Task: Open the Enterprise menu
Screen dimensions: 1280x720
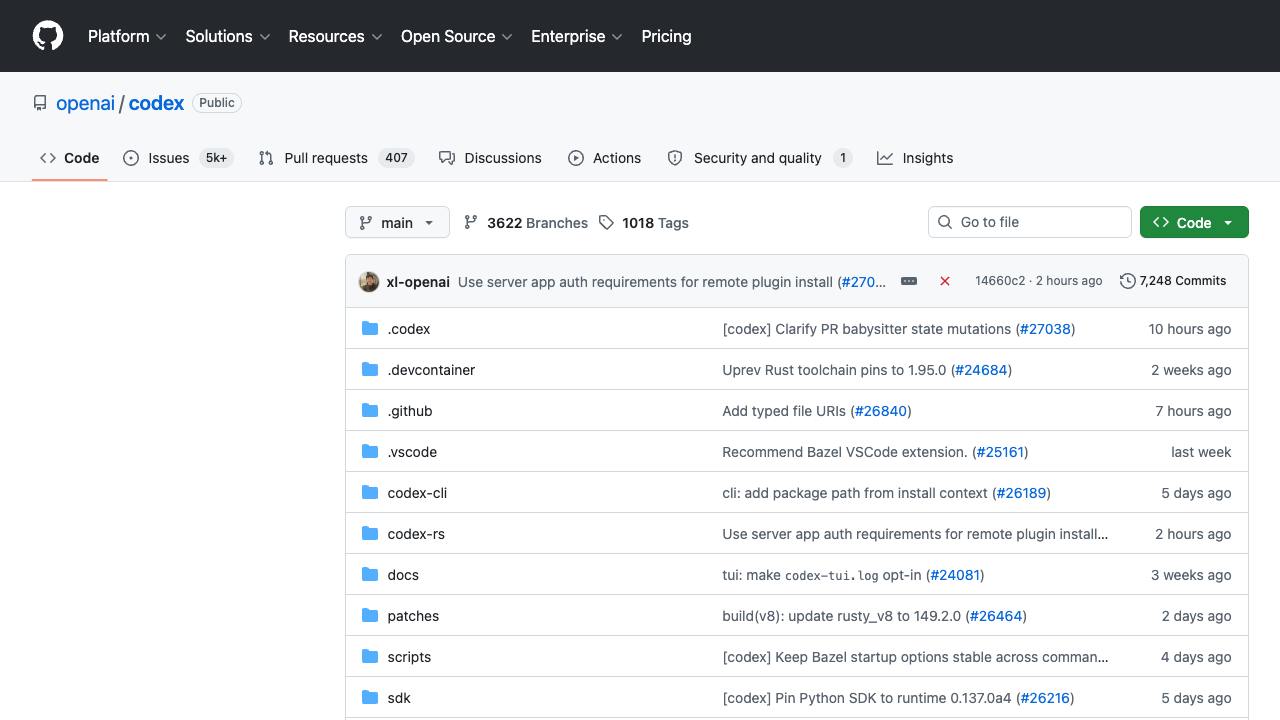Action: (577, 36)
